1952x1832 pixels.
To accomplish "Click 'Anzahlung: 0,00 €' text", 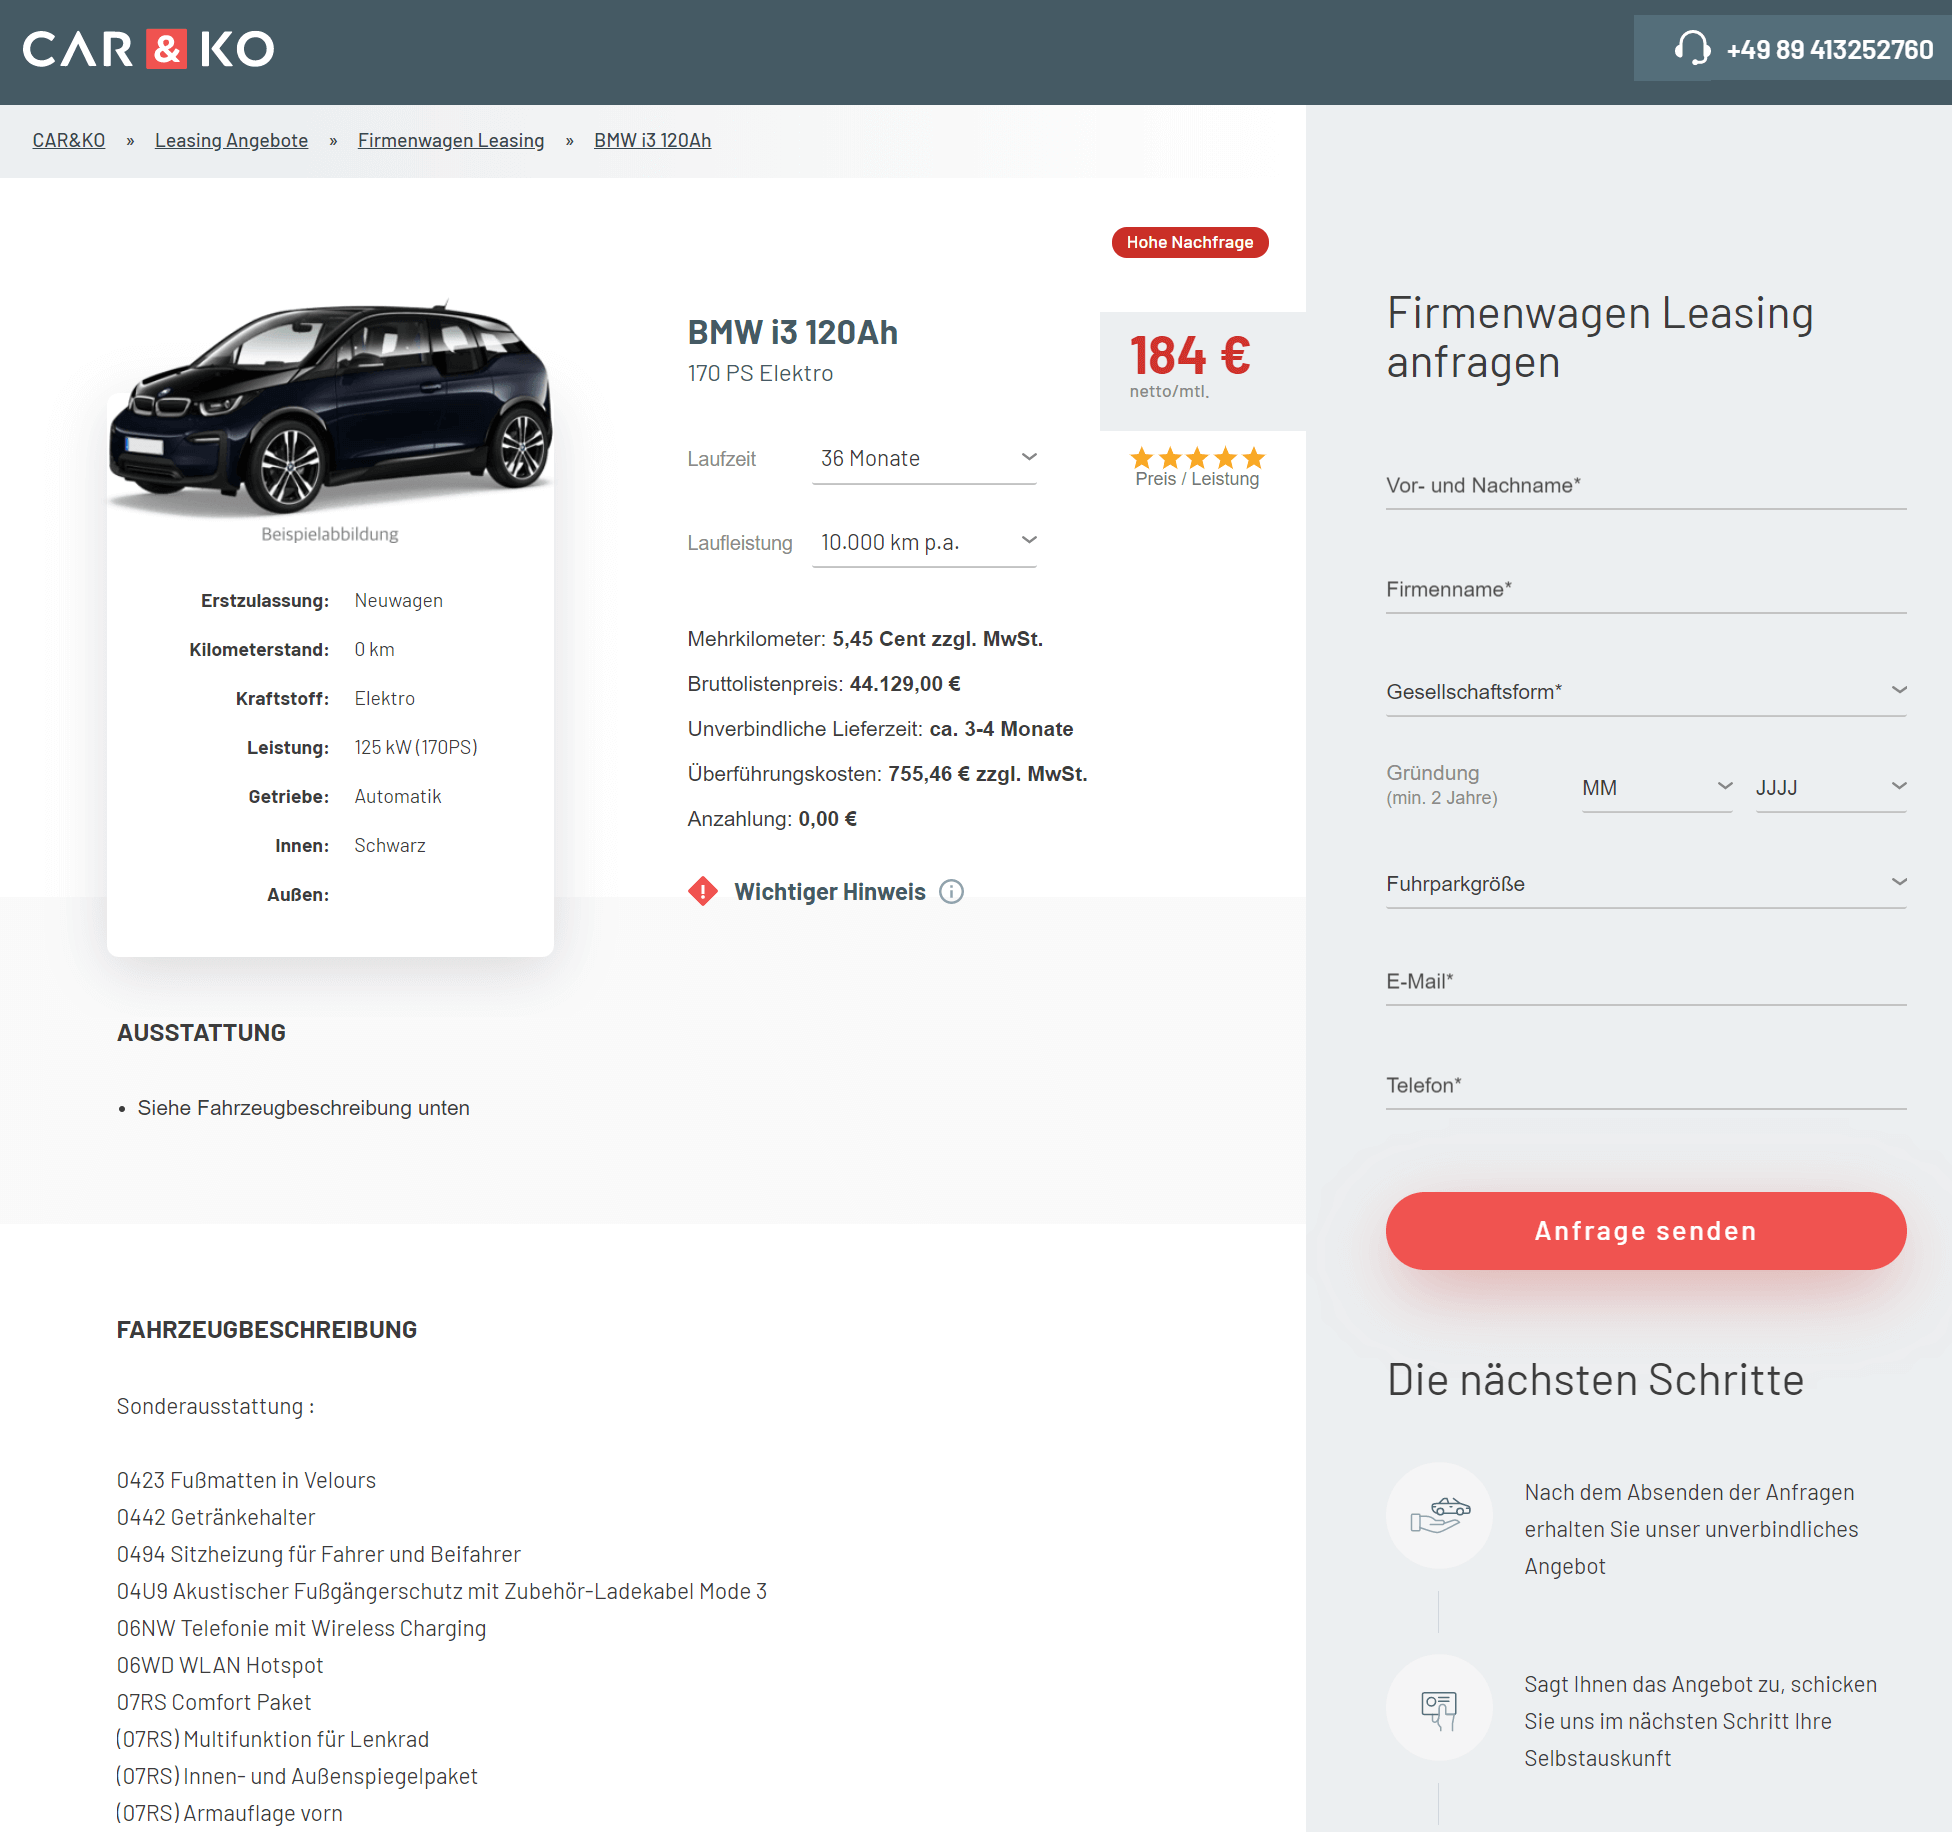I will click(772, 819).
